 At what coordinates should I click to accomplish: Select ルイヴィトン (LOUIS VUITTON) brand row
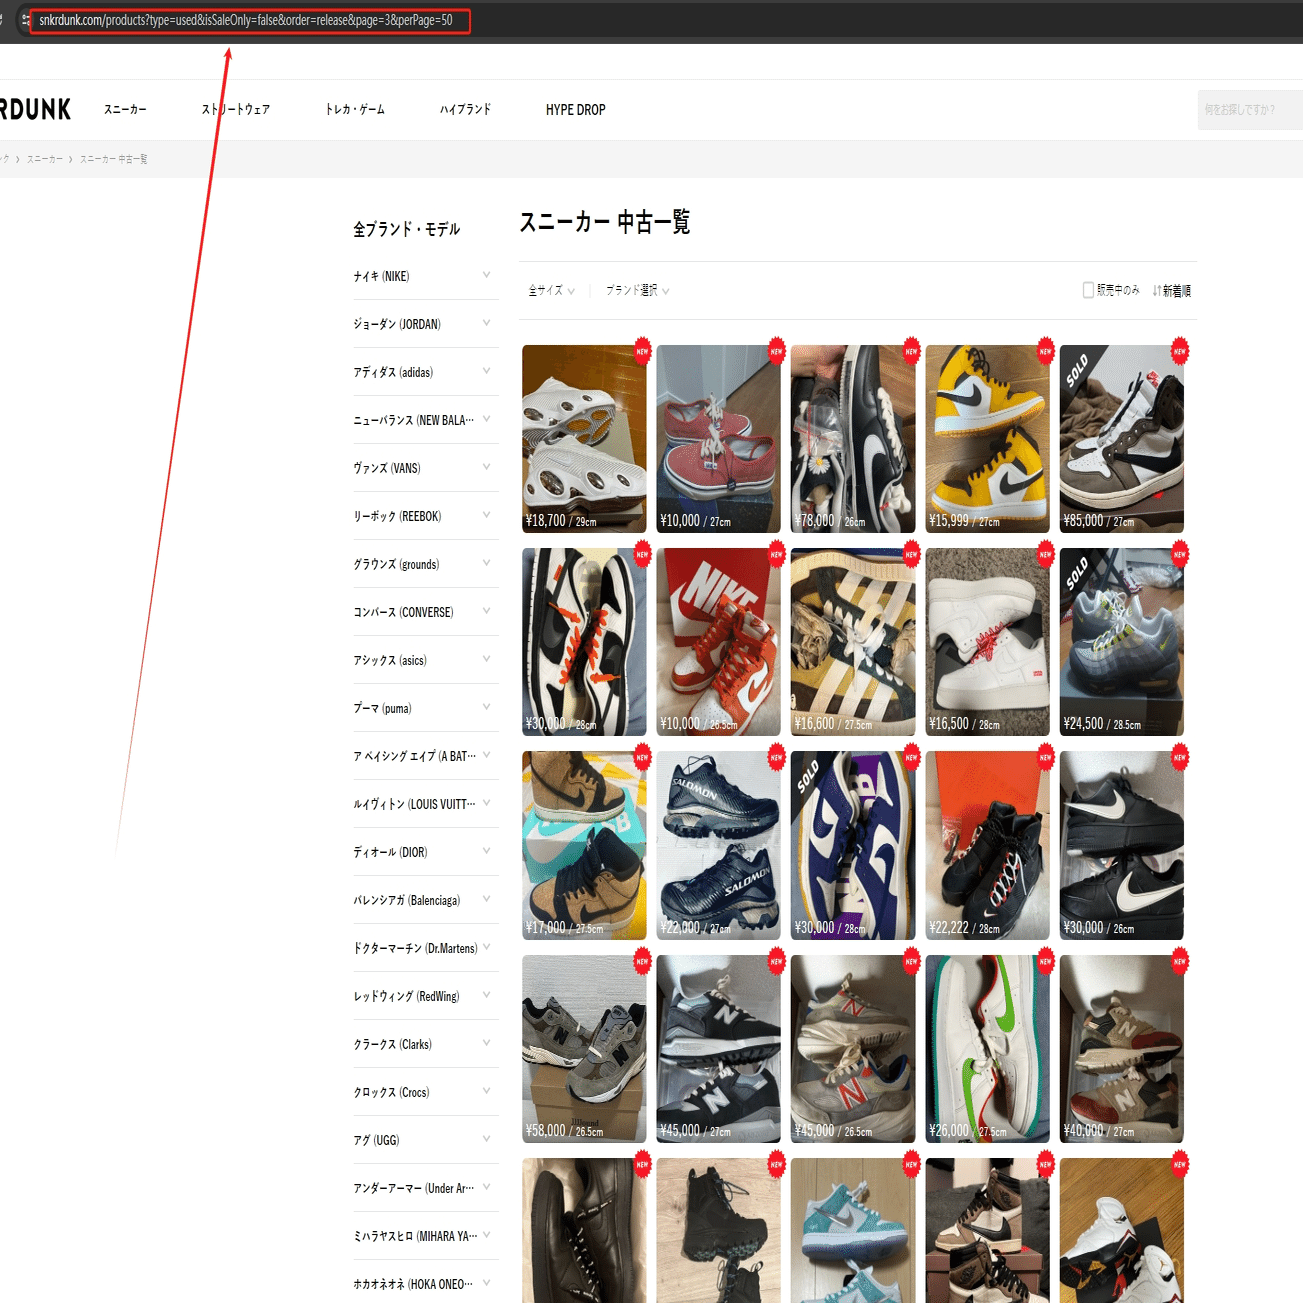pos(425,804)
